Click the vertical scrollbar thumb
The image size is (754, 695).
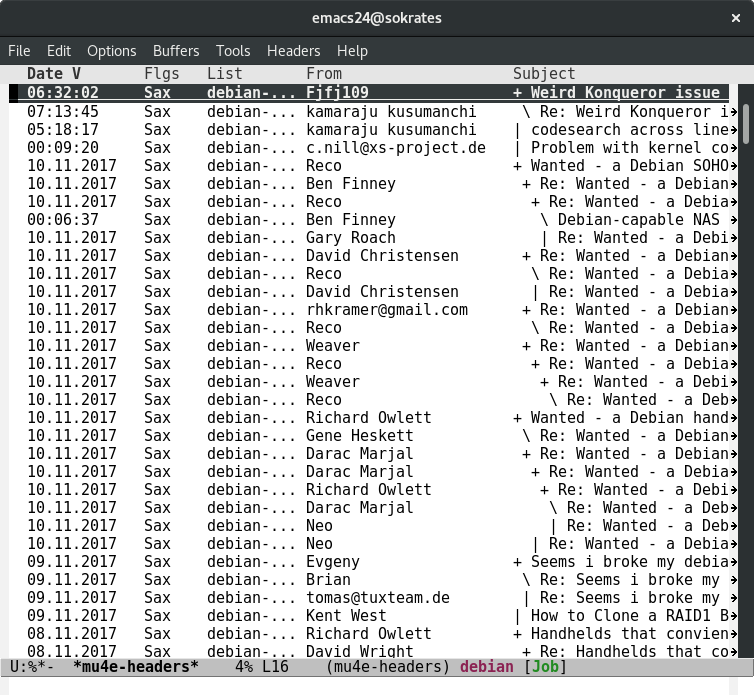[x=746, y=124]
